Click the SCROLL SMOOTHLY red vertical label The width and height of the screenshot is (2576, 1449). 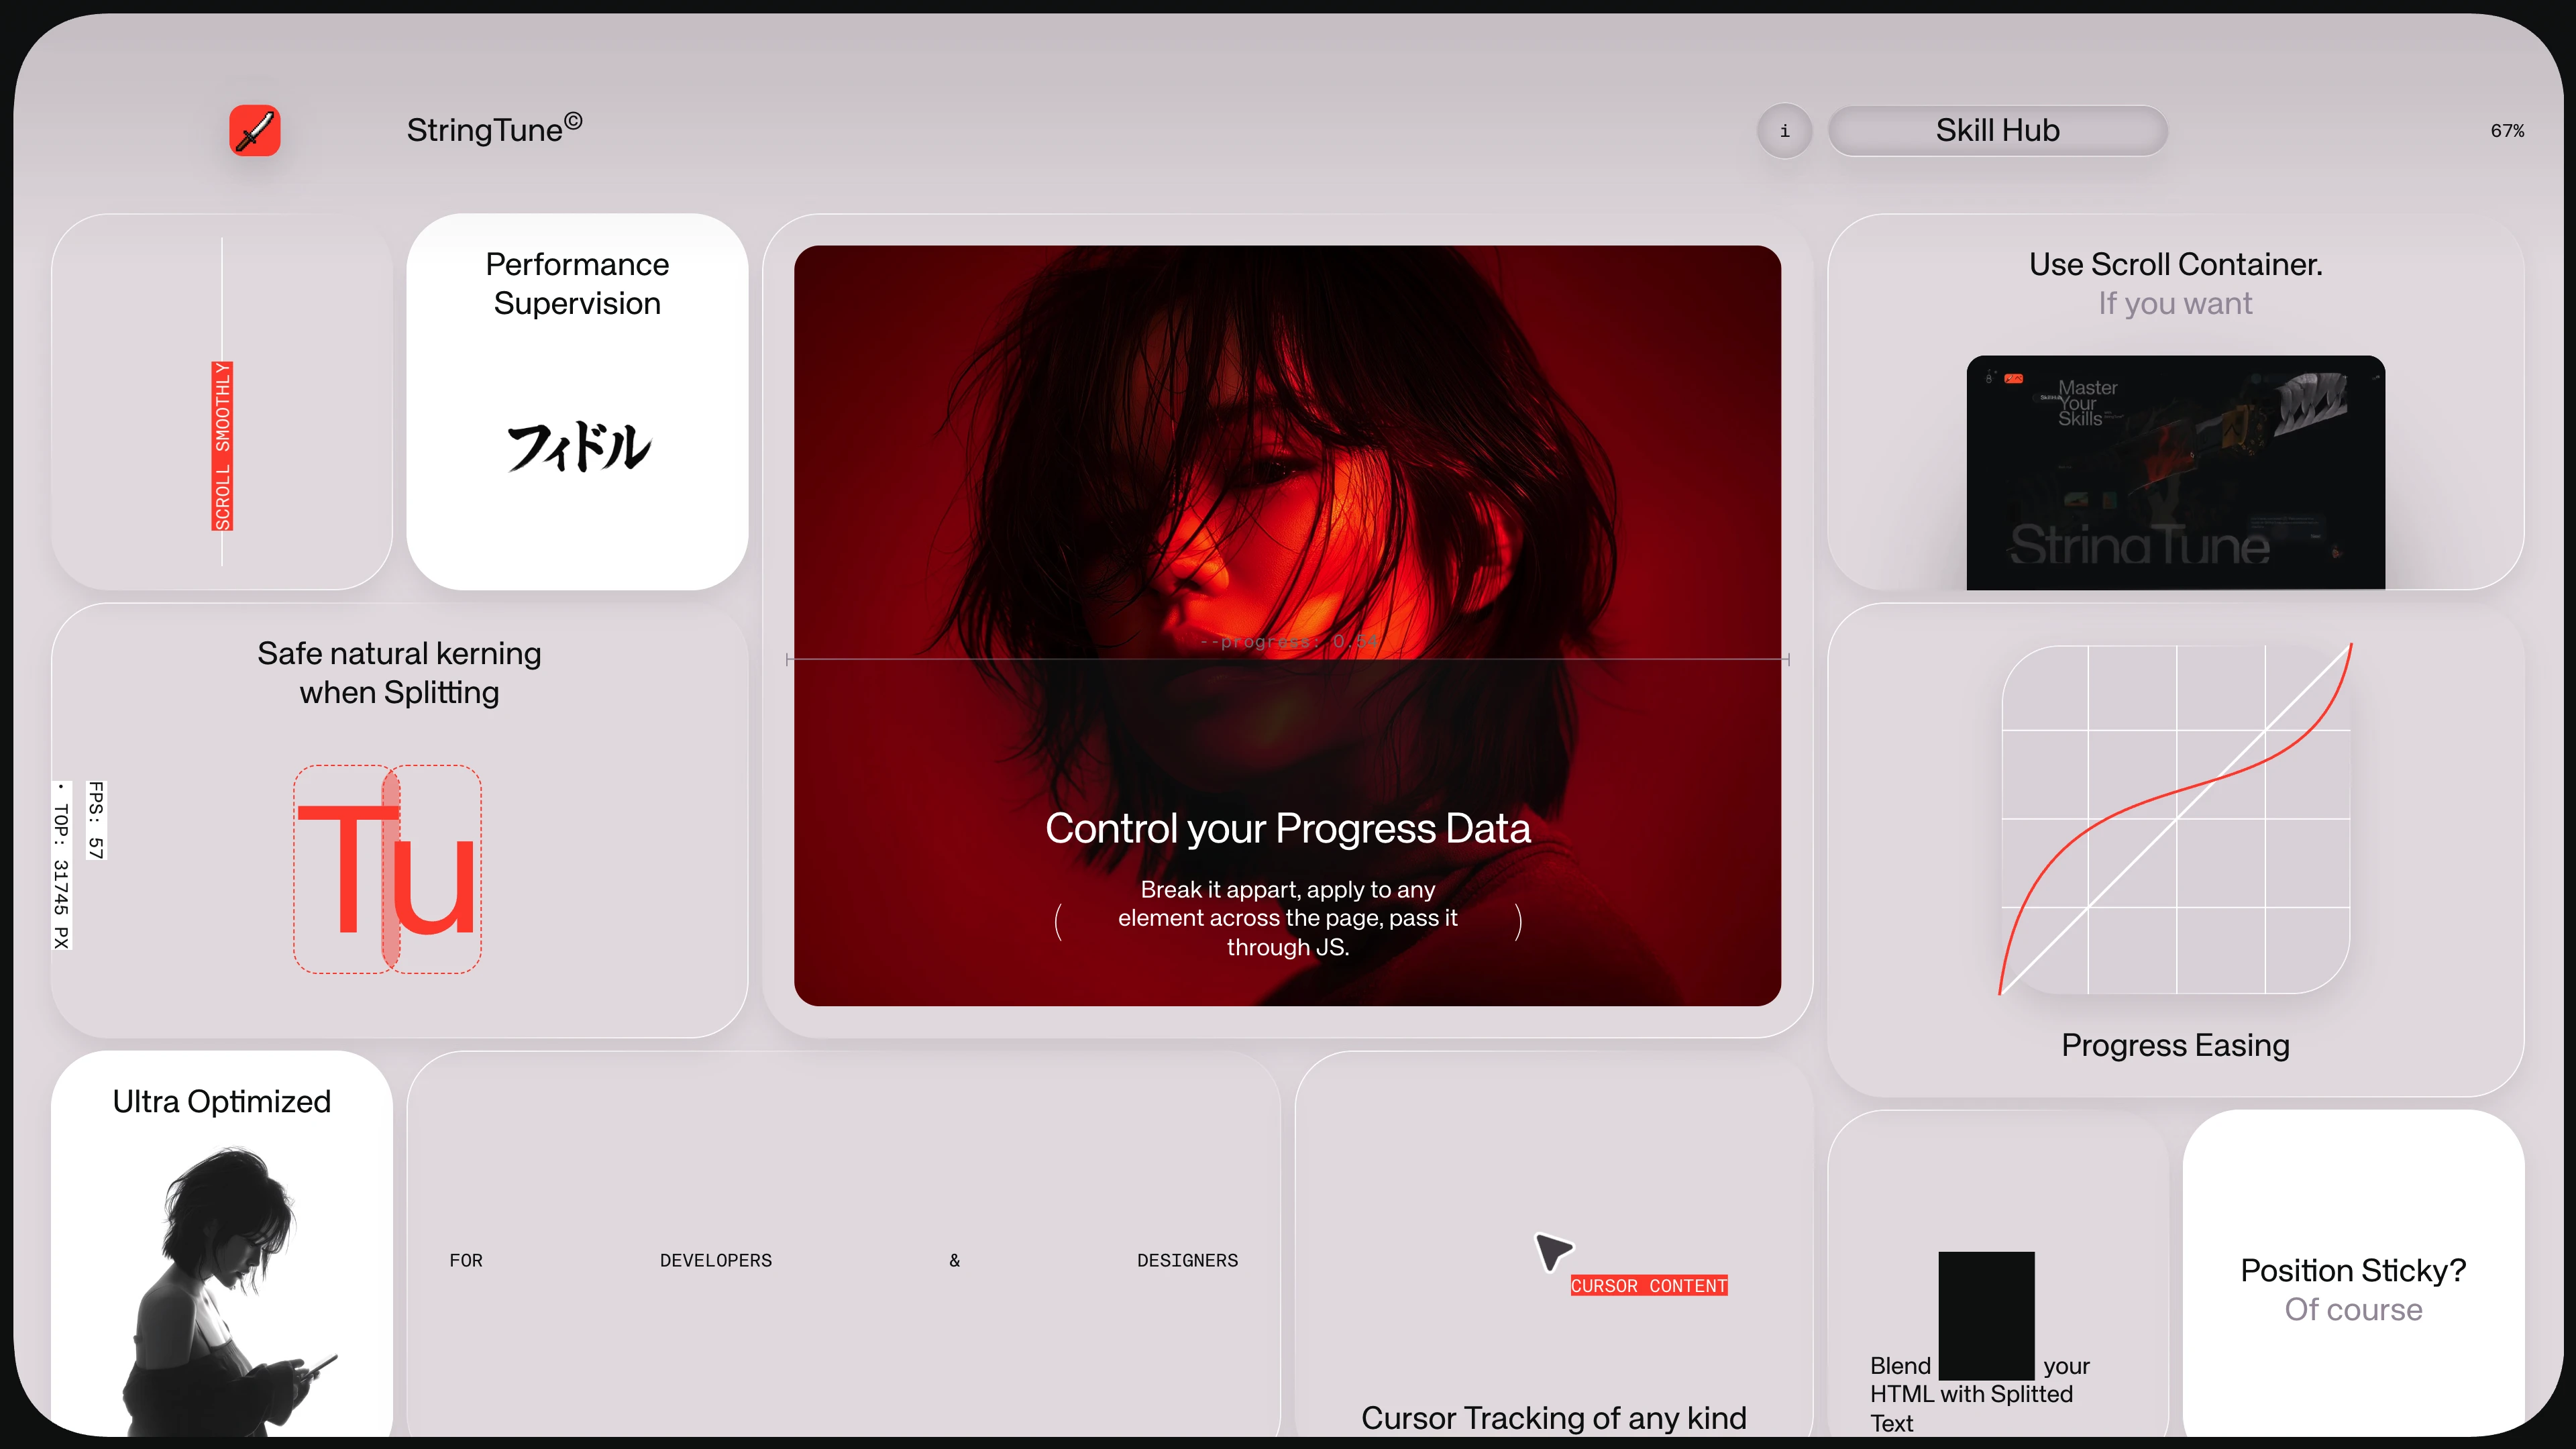222,446
